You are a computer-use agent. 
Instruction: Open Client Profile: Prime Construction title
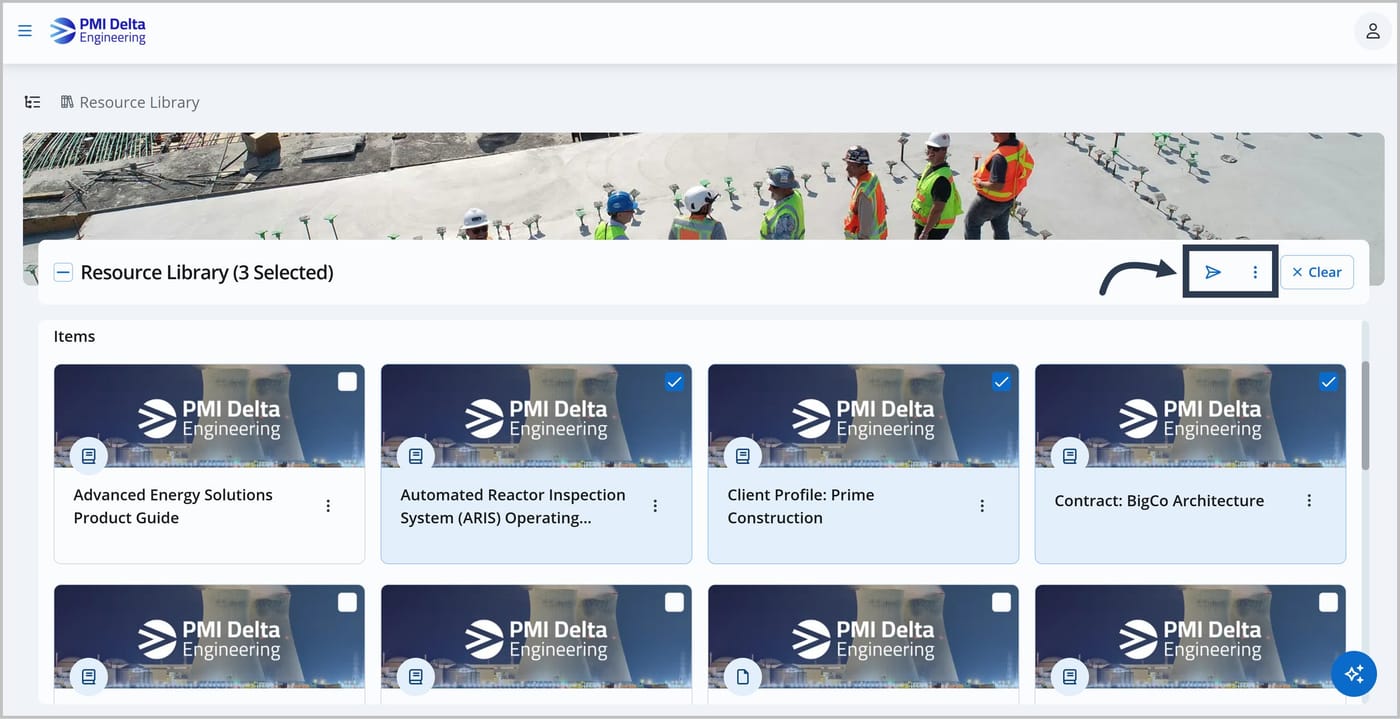(x=801, y=506)
